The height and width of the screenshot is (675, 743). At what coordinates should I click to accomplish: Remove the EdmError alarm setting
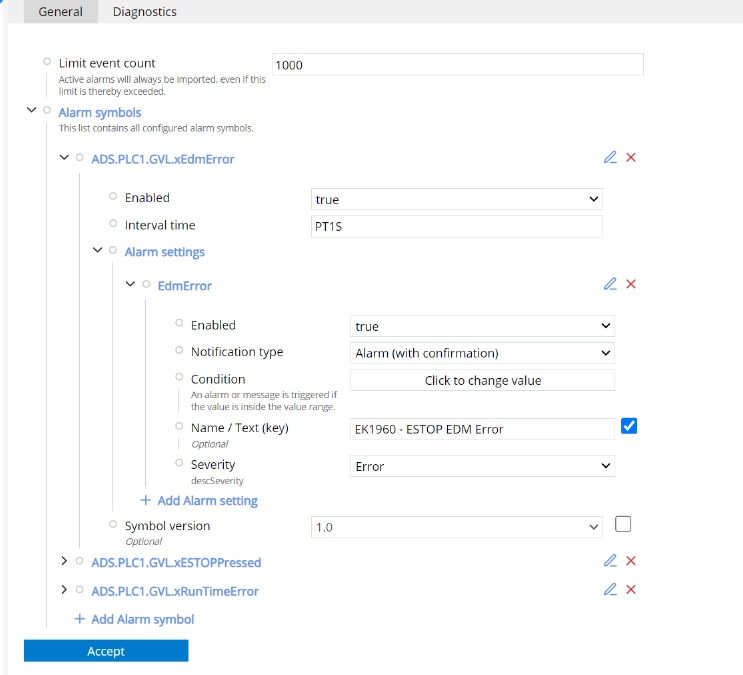[631, 284]
